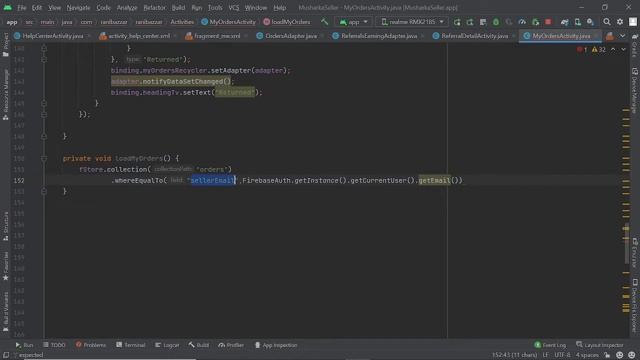The width and height of the screenshot is (640, 360).
Task: Open the Event Log button
Action: [550, 345]
